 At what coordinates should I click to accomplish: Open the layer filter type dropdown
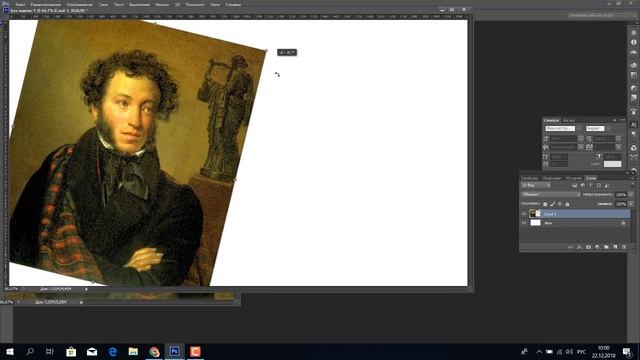pyautogui.click(x=536, y=186)
